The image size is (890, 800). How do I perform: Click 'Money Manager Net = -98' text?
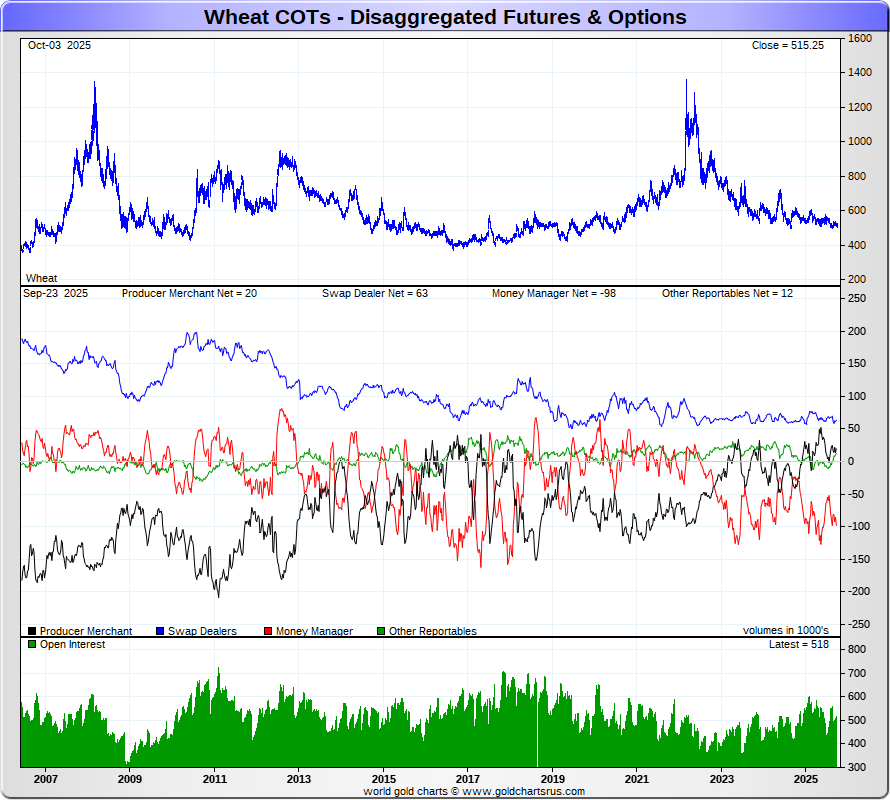click(x=553, y=294)
